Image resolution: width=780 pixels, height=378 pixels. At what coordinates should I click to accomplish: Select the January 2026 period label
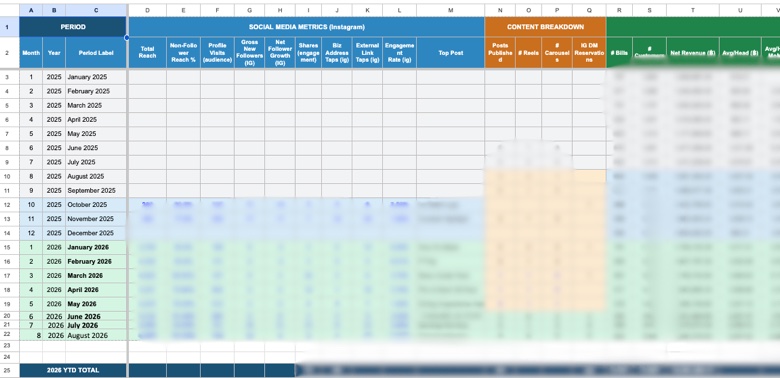pyautogui.click(x=96, y=247)
